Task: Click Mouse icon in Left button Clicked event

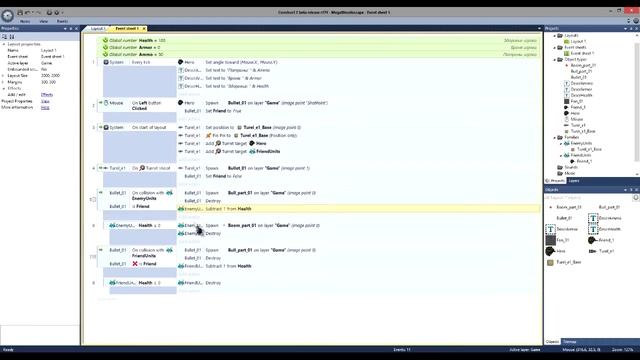Action: point(106,103)
